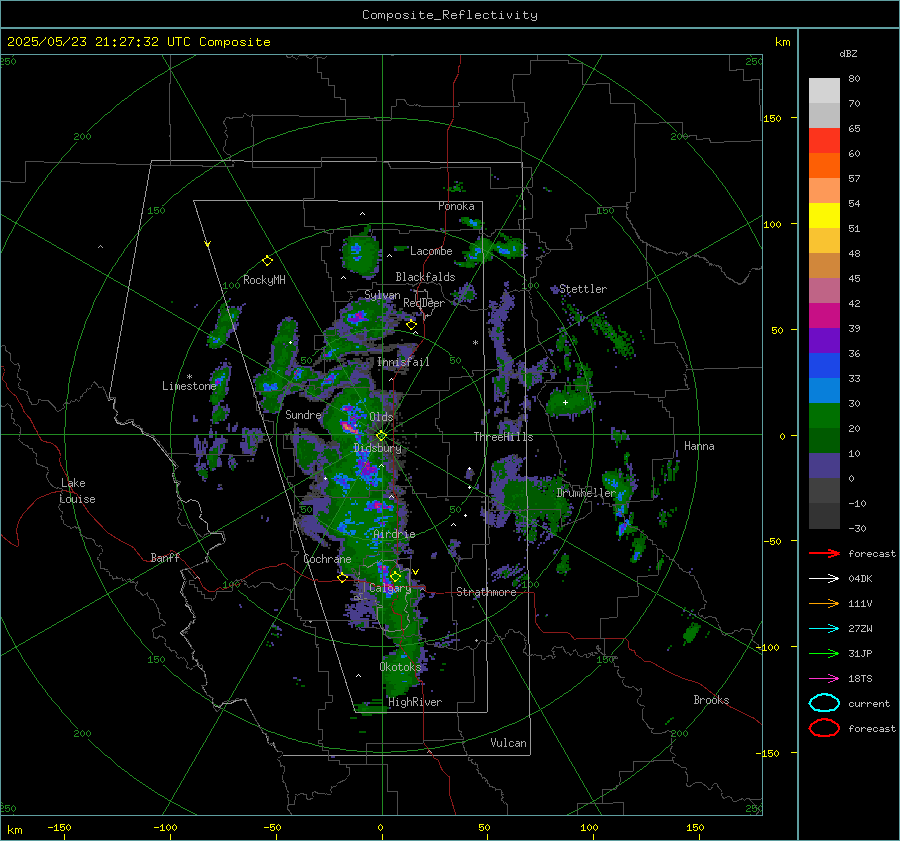Pick the purple 36-39 dBZ swatch
900x841 pixels.
coord(824,340)
